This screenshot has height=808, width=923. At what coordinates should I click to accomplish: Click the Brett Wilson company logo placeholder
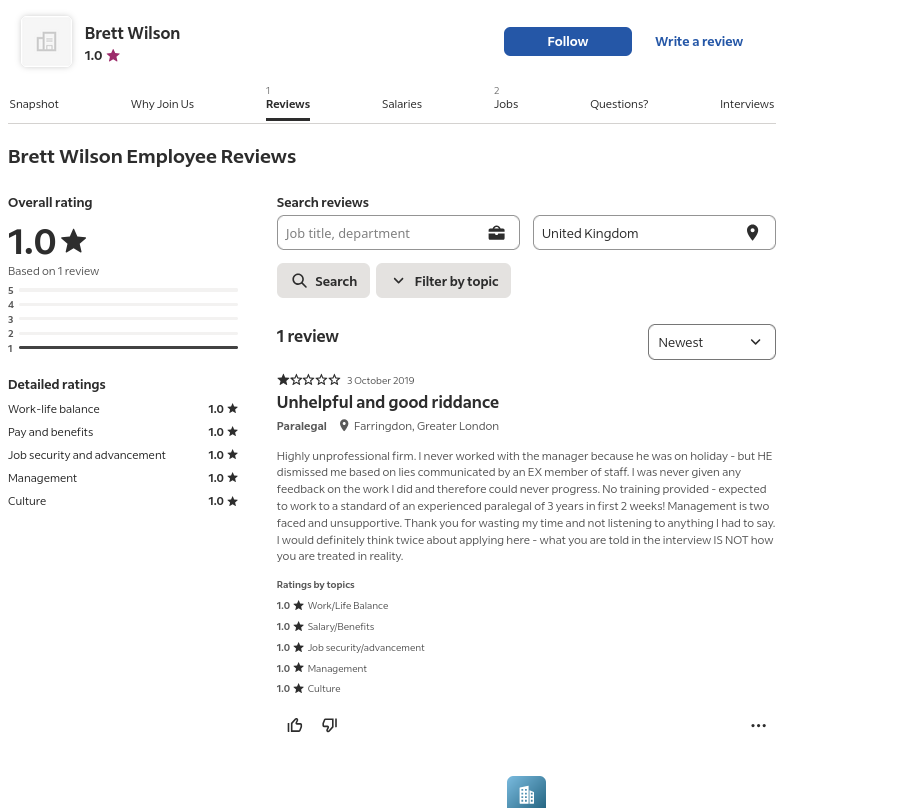(x=47, y=42)
